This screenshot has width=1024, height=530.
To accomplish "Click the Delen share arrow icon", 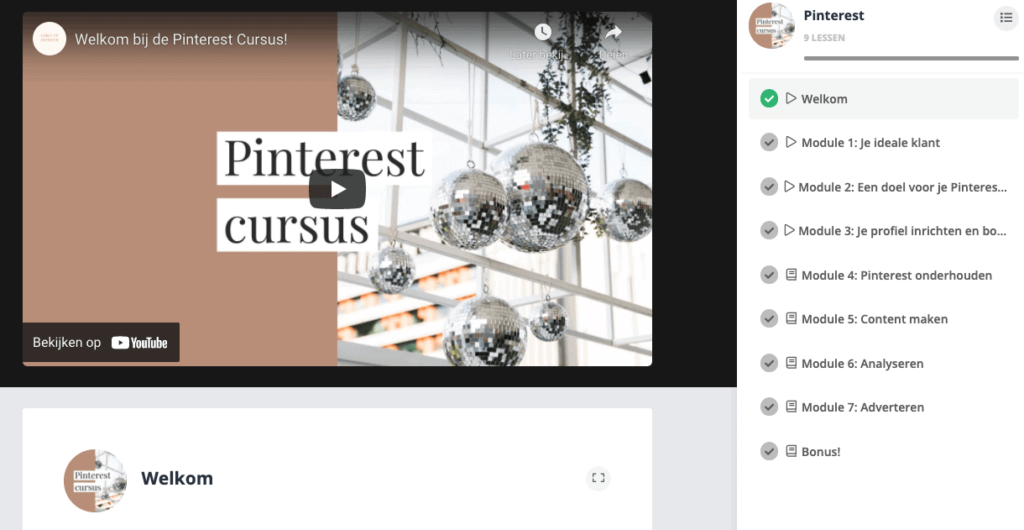I will pos(613,32).
